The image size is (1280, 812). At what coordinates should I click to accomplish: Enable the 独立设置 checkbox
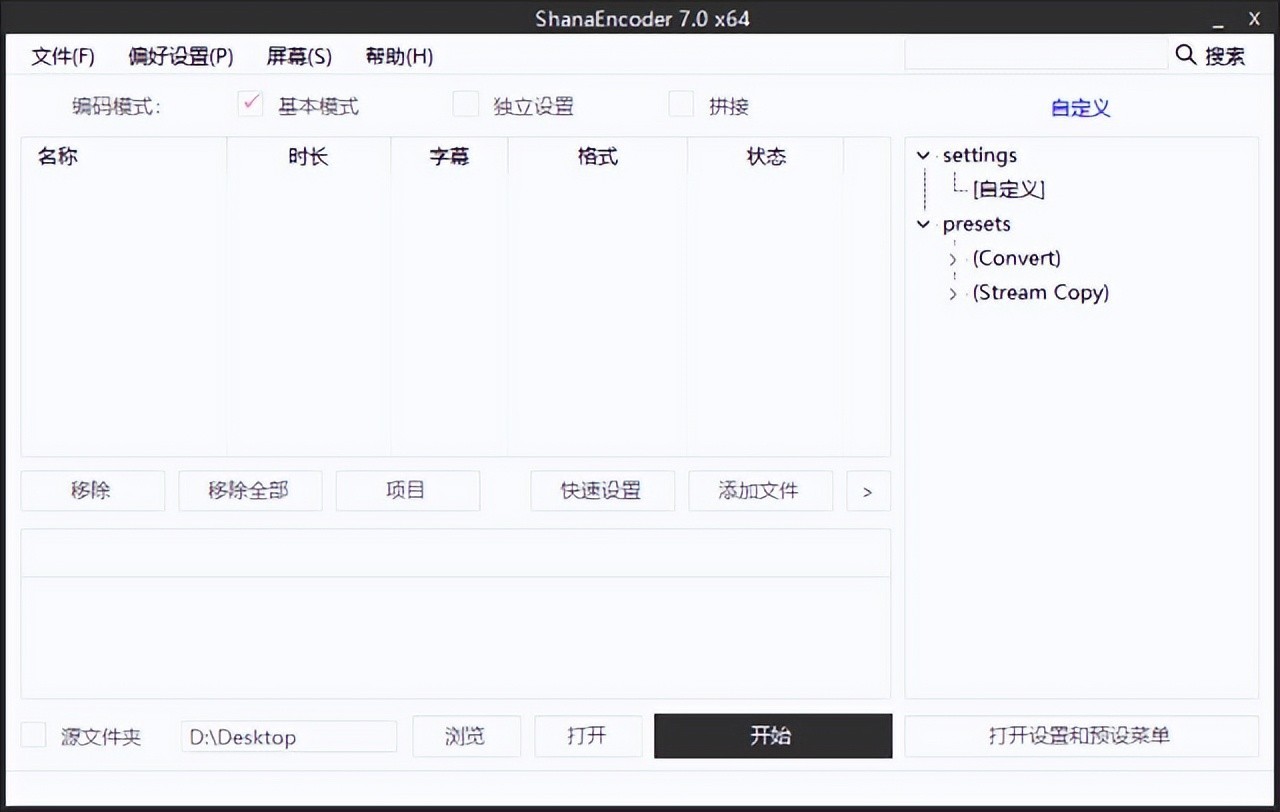[x=465, y=103]
